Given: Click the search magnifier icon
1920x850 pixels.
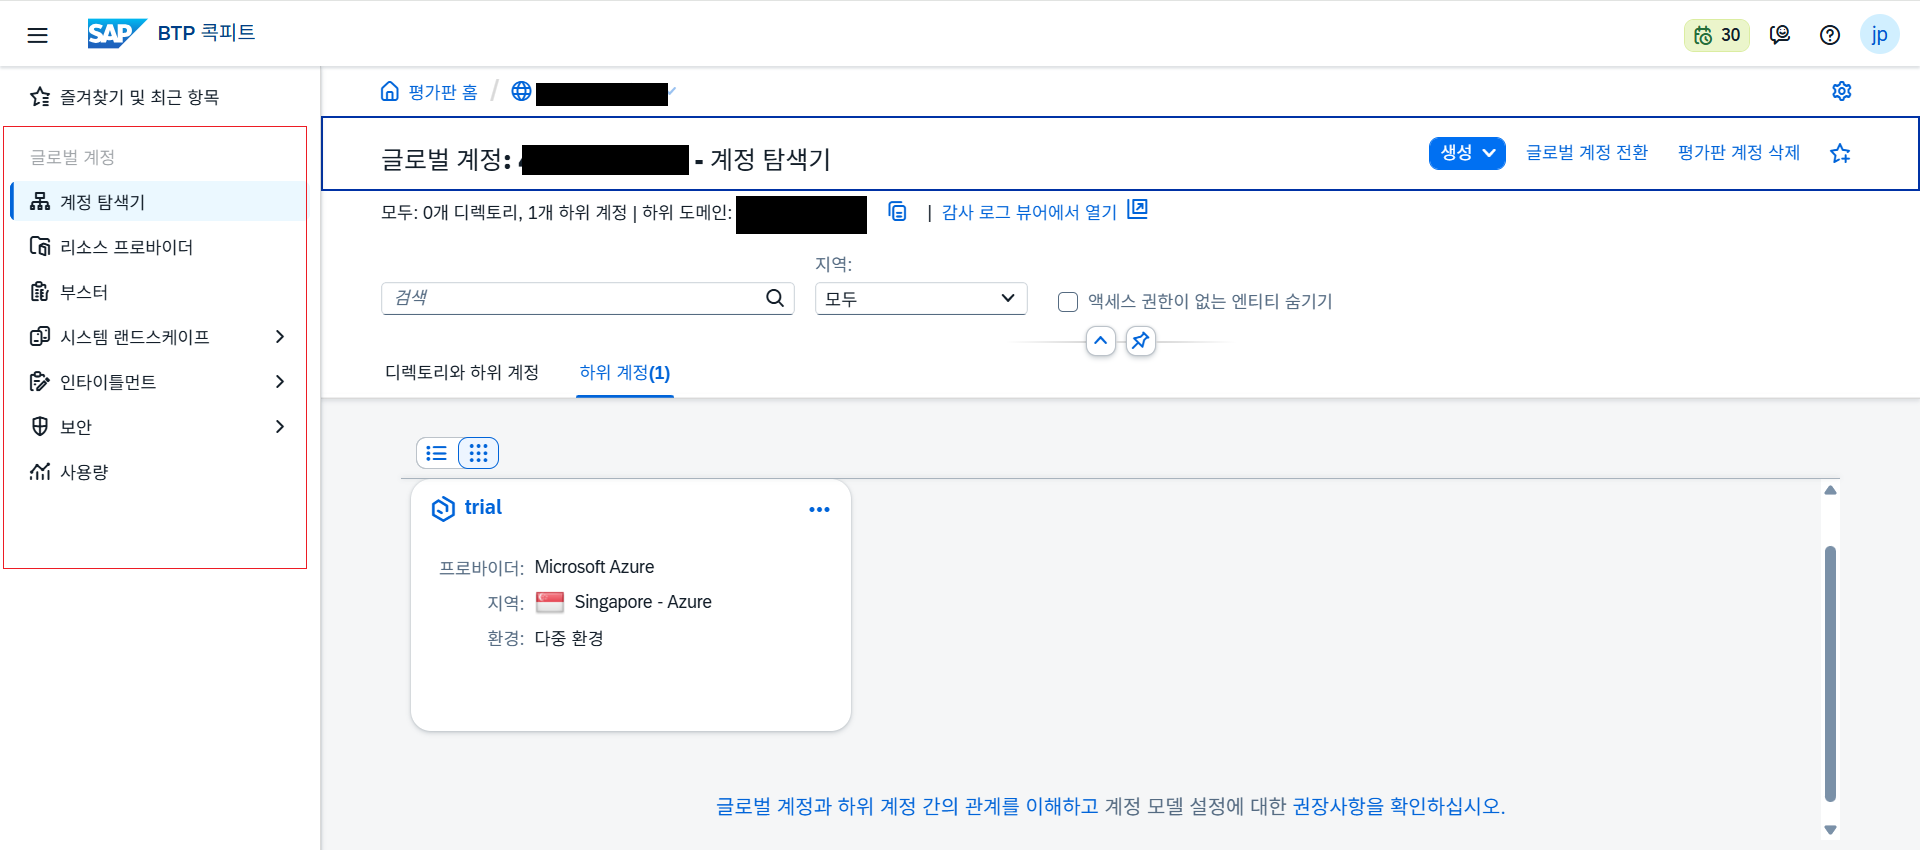Looking at the screenshot, I should click(775, 298).
